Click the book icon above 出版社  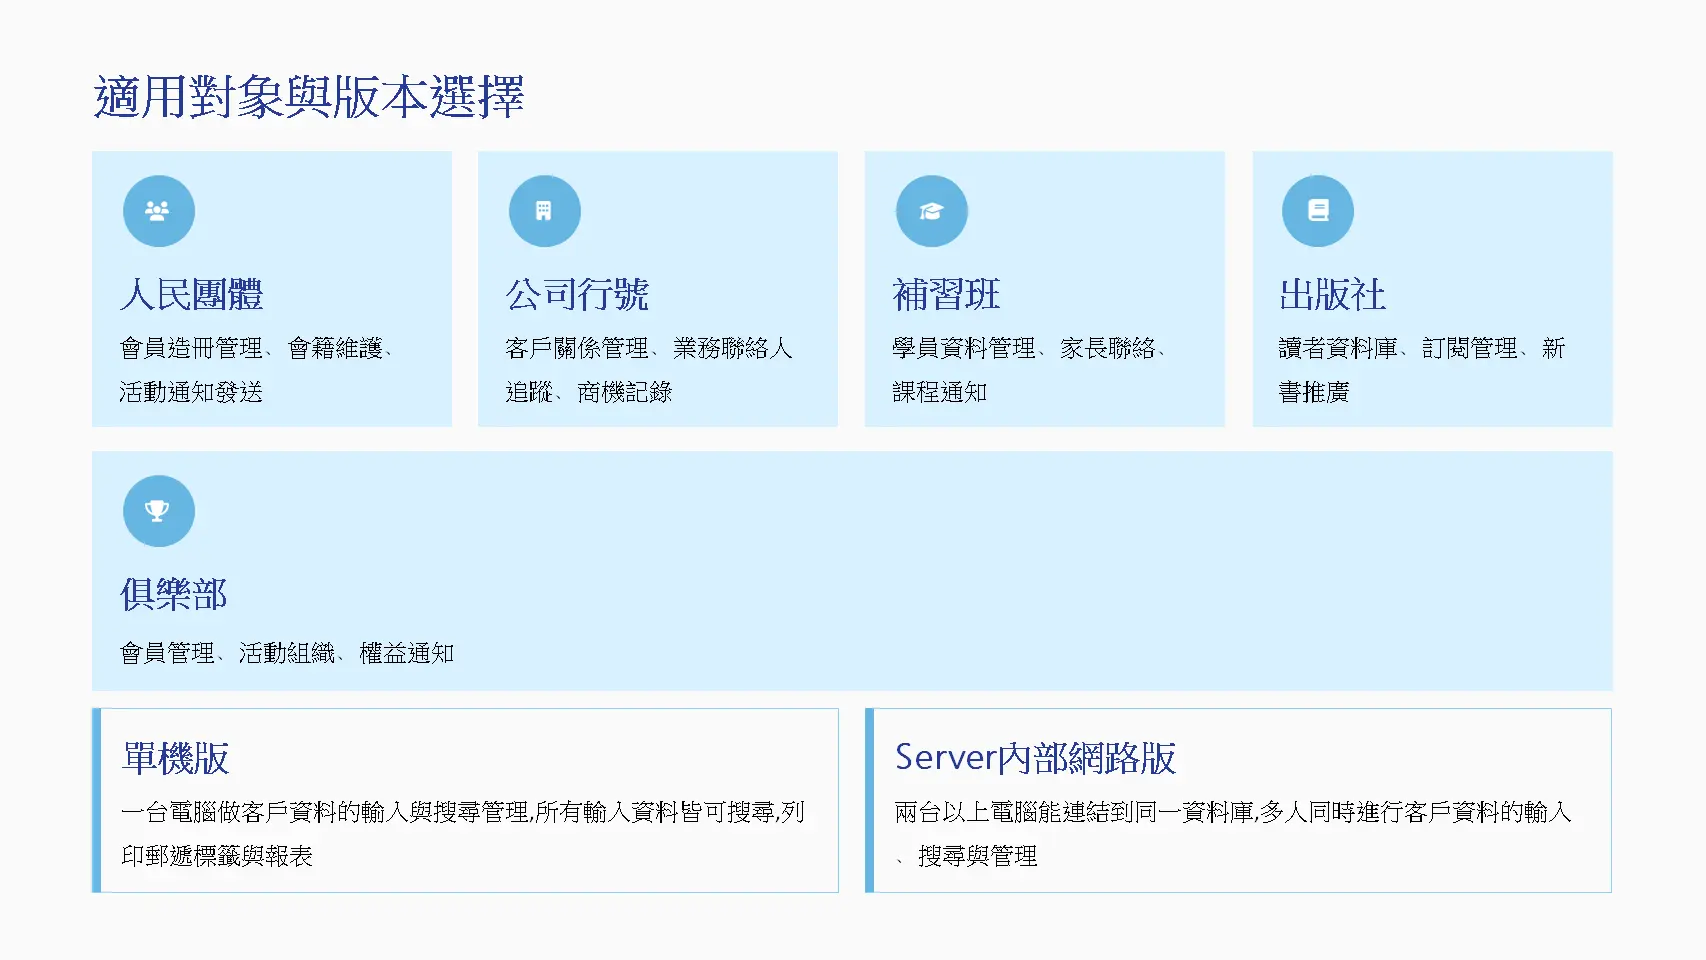coord(1317,211)
